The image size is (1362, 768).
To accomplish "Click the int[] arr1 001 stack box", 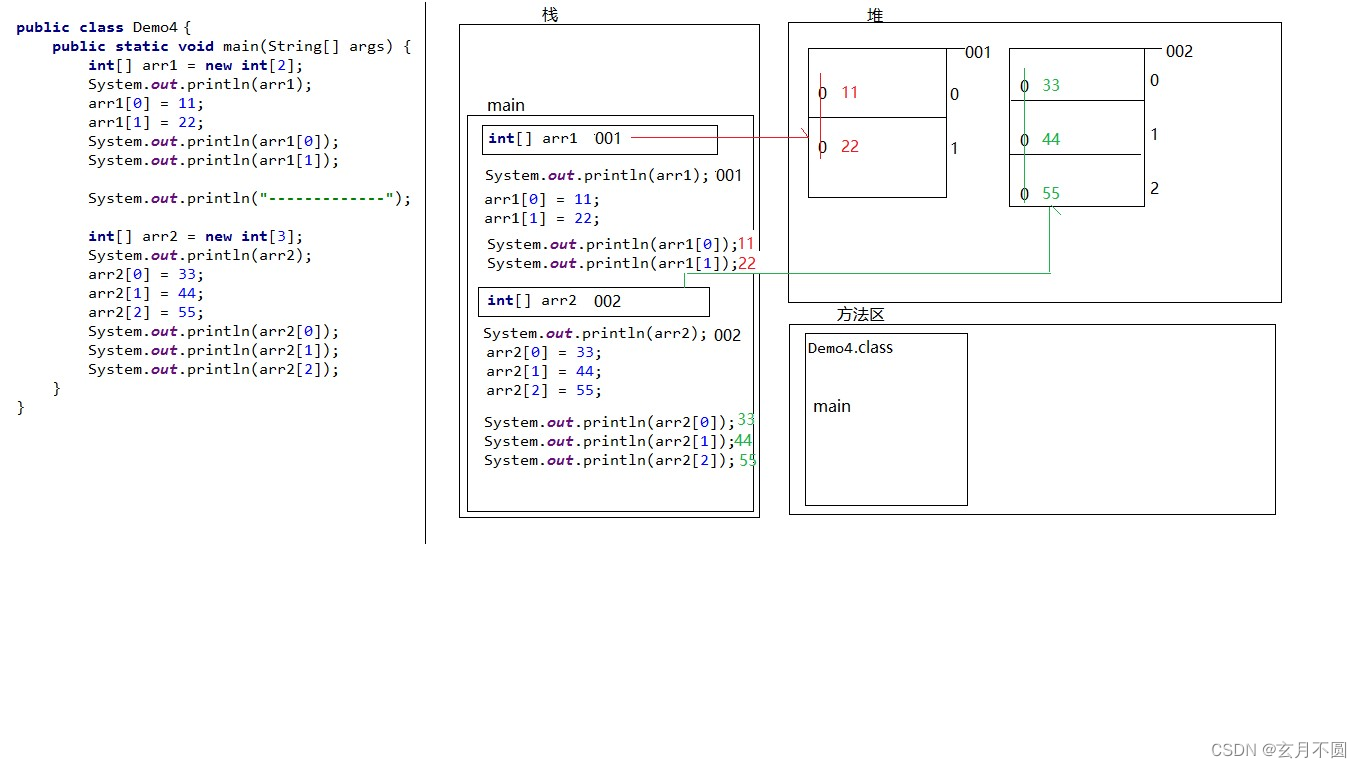I will (600, 139).
